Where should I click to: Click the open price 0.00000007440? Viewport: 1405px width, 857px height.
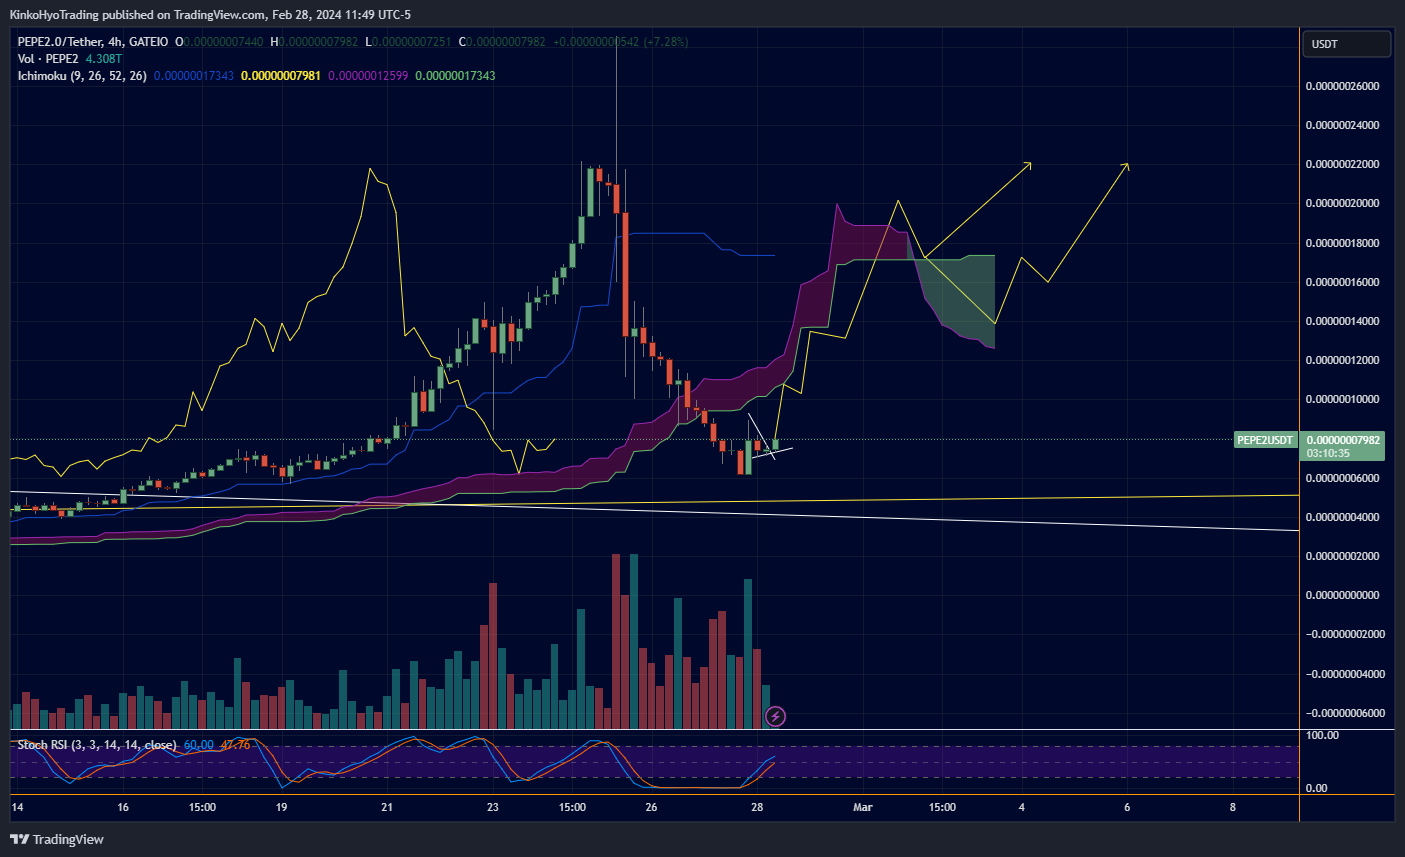click(224, 42)
